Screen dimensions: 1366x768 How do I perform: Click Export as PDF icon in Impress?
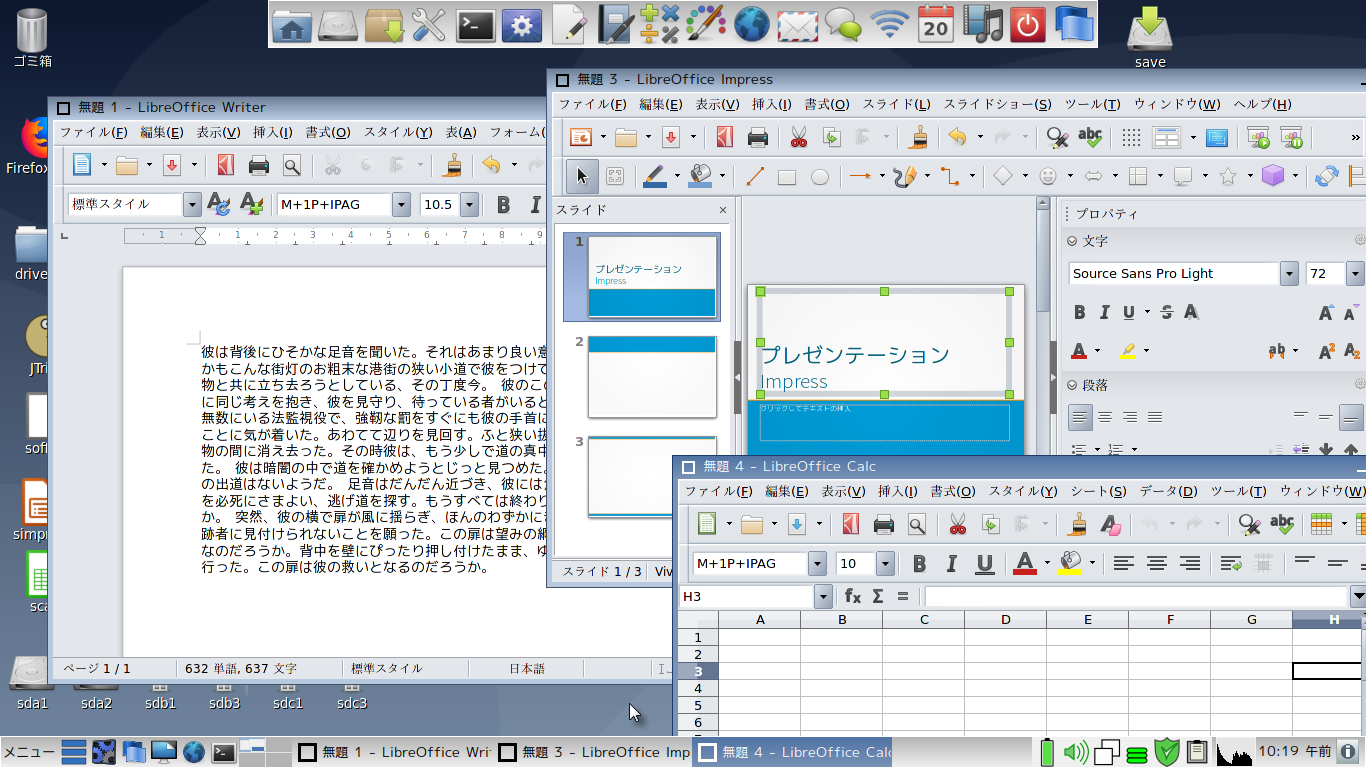pyautogui.click(x=725, y=137)
